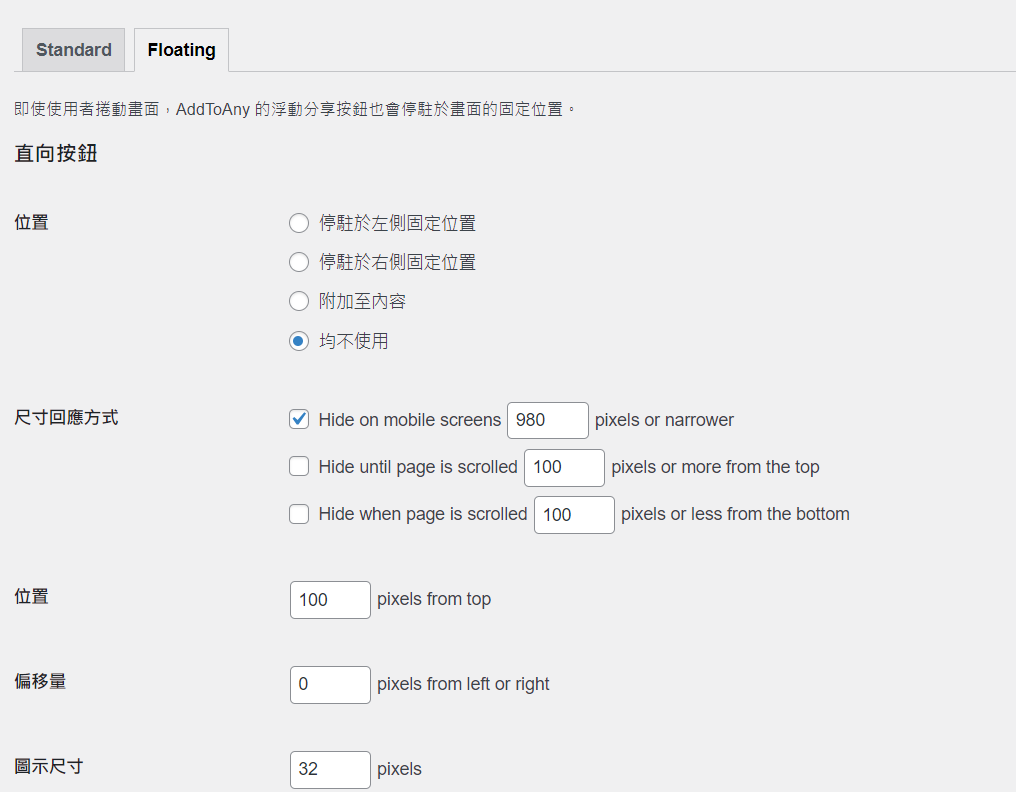
Task: Tick the Hide when page is scrolled checkbox
Action: 299,514
